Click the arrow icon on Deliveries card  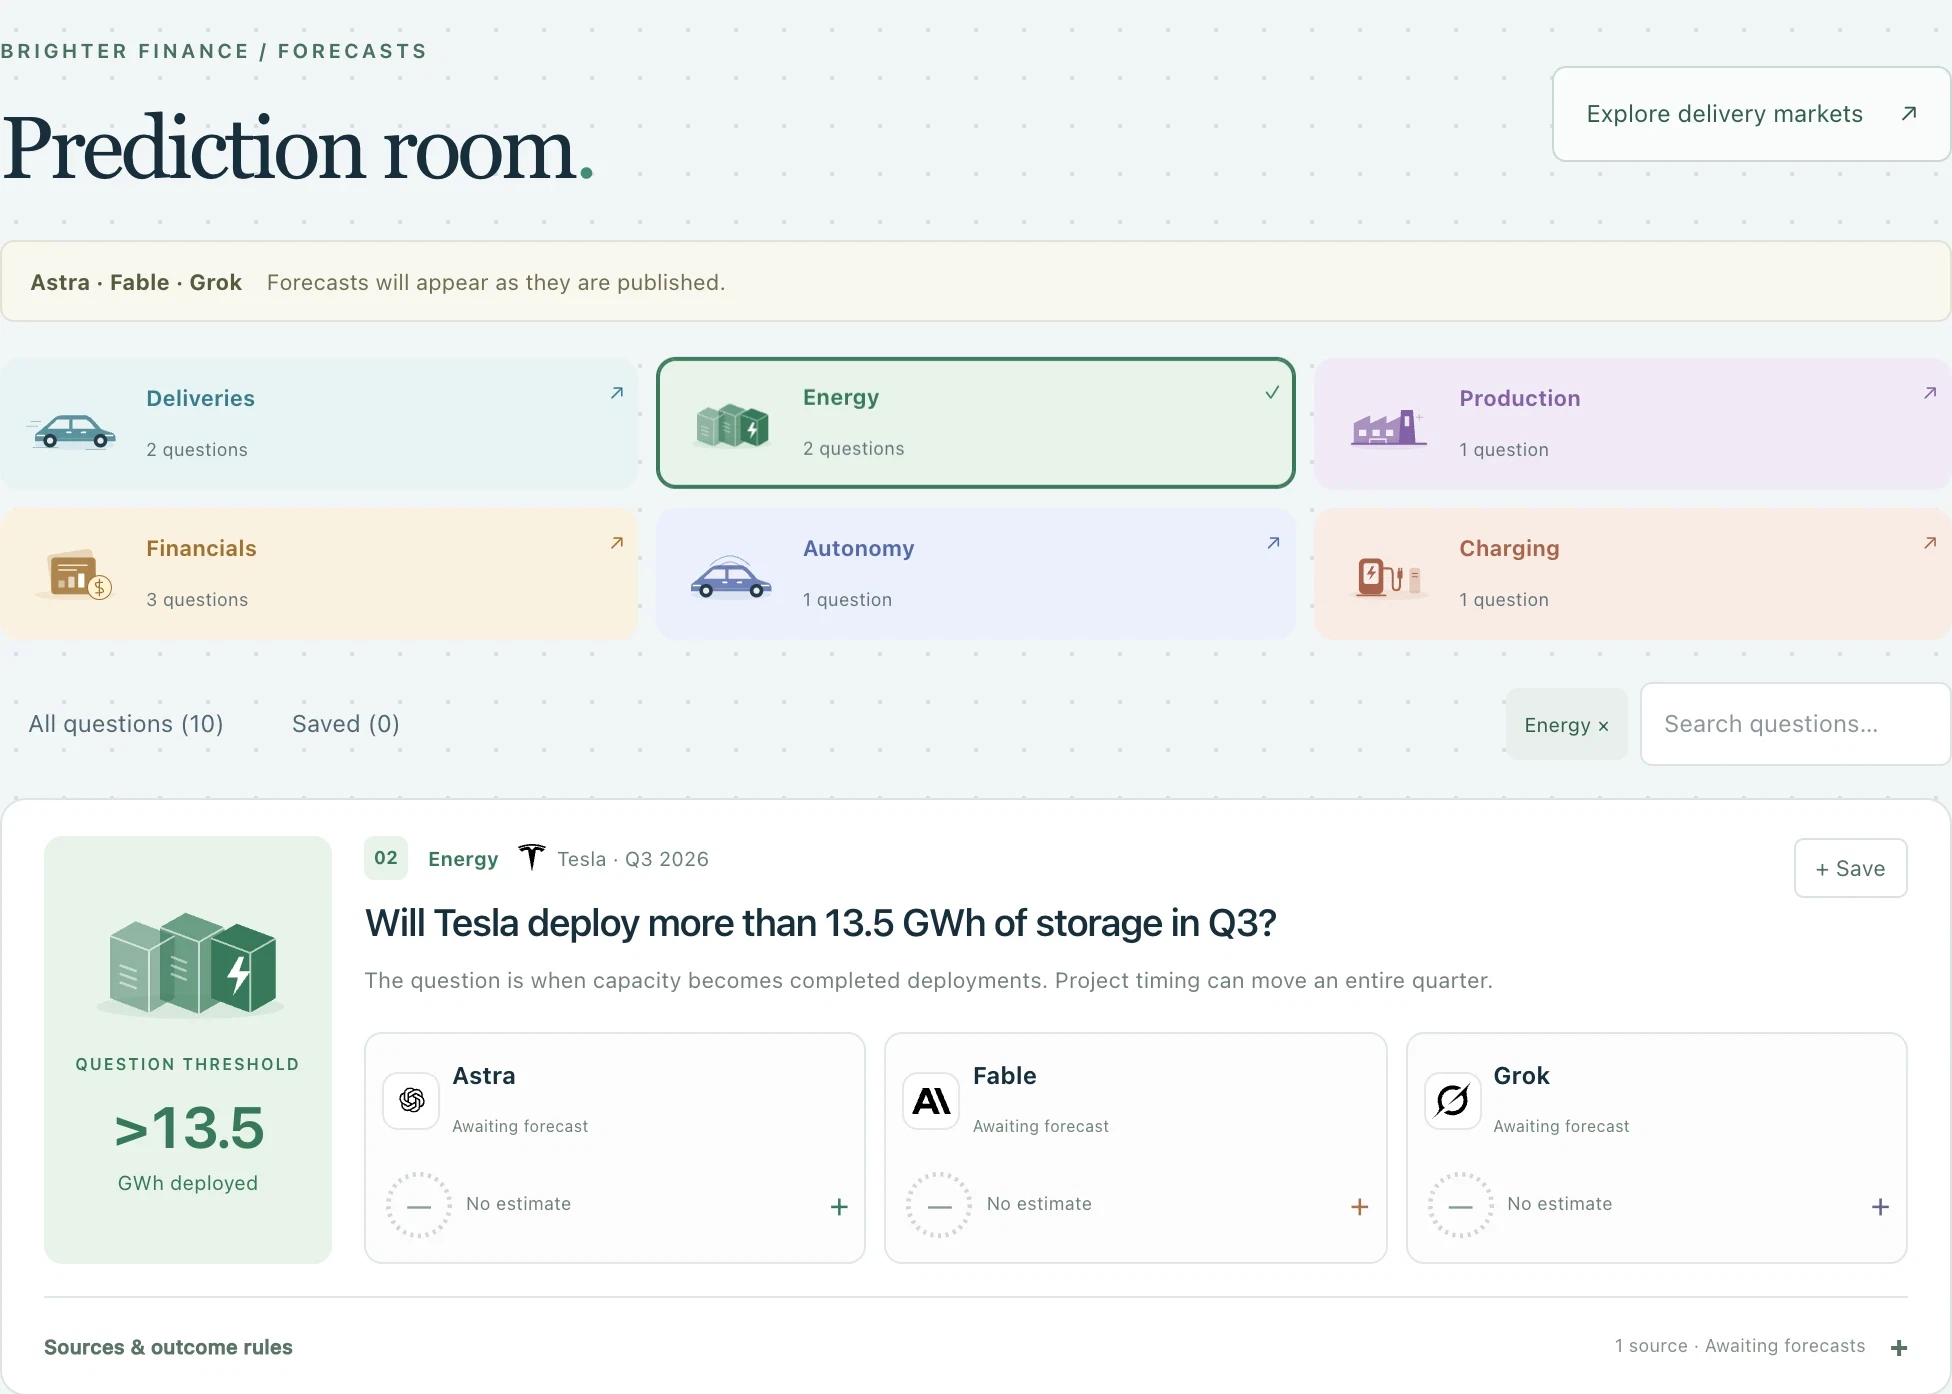point(617,393)
